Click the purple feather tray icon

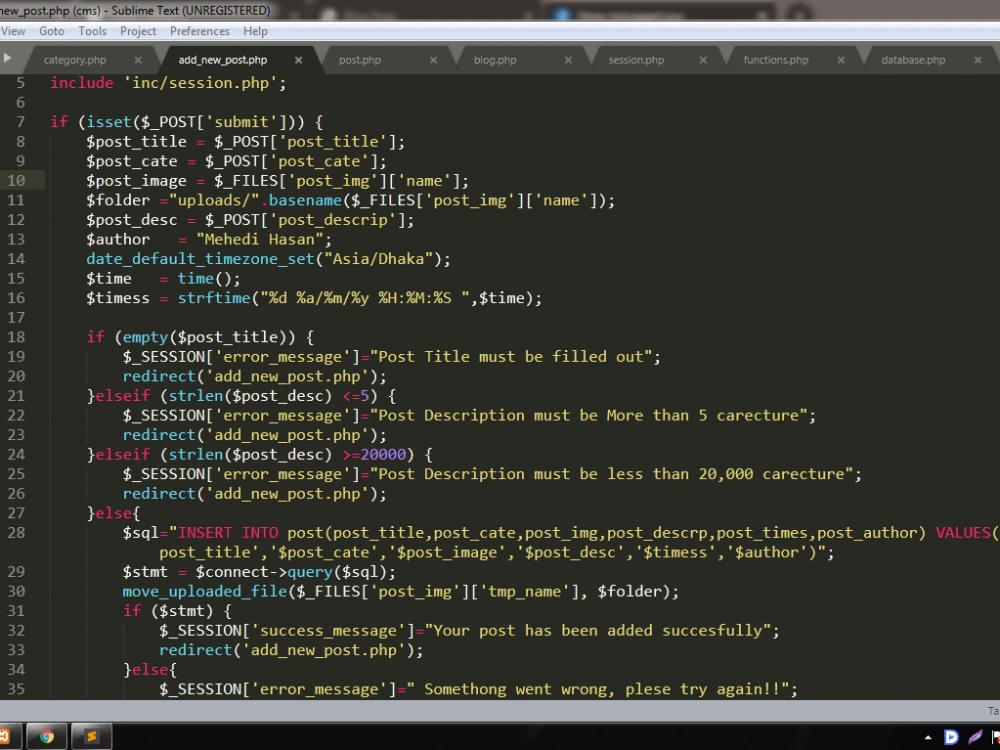(975, 737)
